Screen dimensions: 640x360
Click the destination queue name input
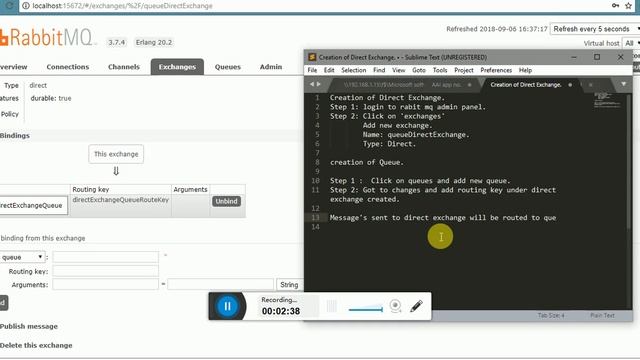pyautogui.click(x=105, y=257)
